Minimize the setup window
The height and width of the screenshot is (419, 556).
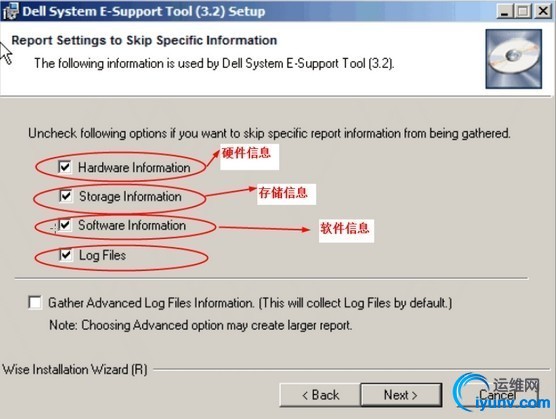[504, 11]
